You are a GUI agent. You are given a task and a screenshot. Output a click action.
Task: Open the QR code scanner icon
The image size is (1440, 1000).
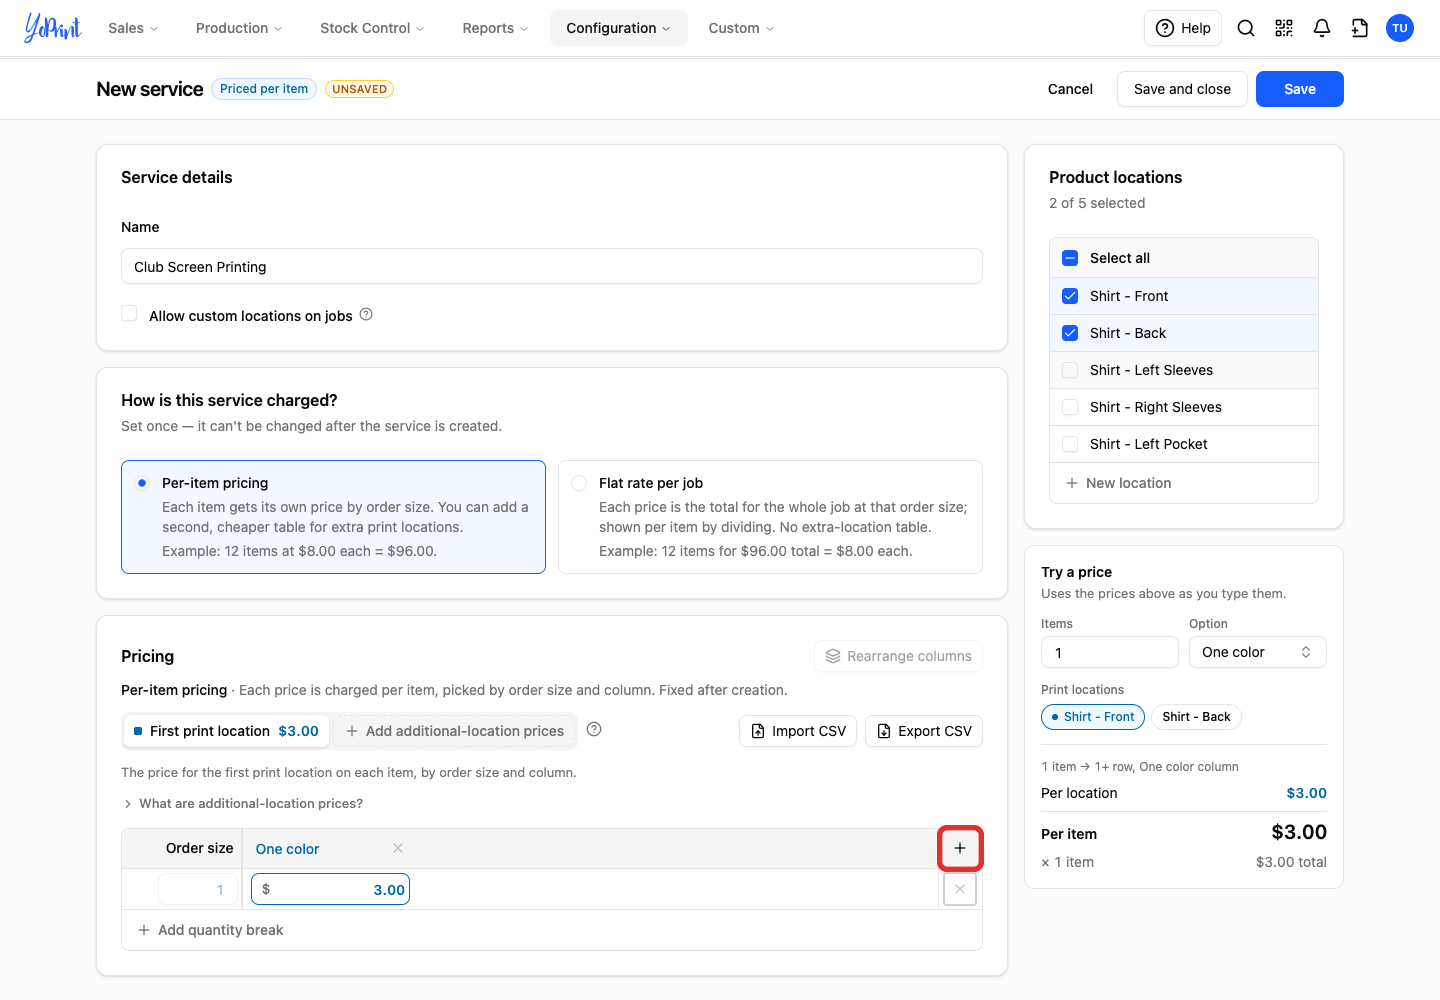(1284, 28)
